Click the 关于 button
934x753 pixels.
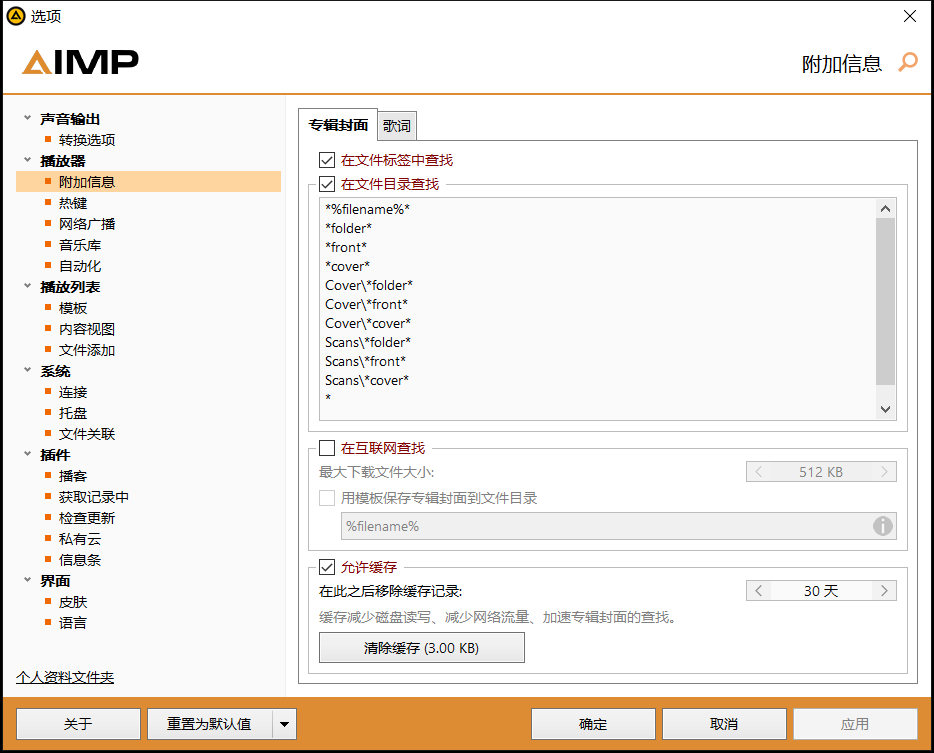point(78,724)
